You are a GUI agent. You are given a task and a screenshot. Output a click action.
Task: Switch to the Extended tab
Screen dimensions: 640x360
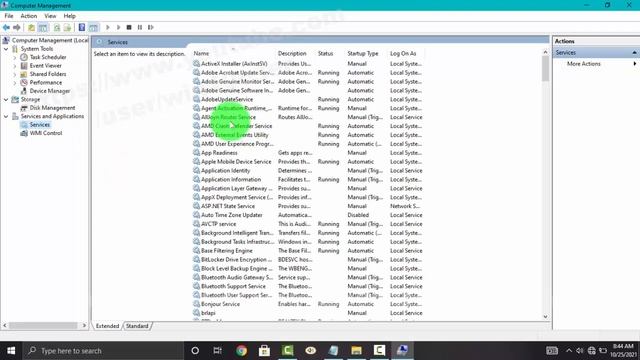[107, 326]
